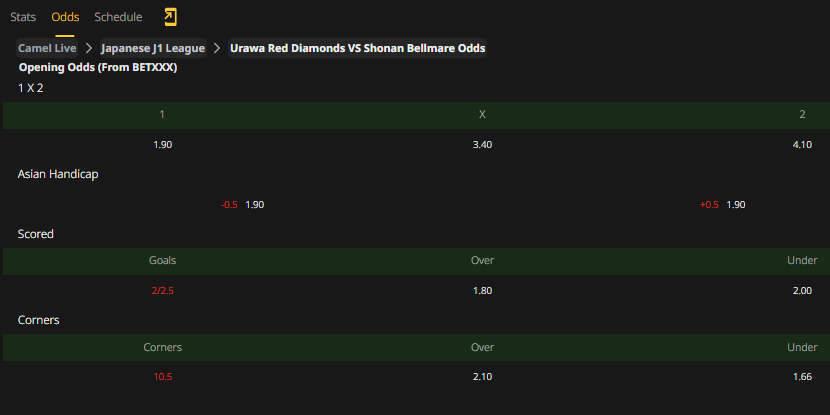Choose goals Under odds 2.00
The width and height of the screenshot is (830, 415).
point(802,291)
